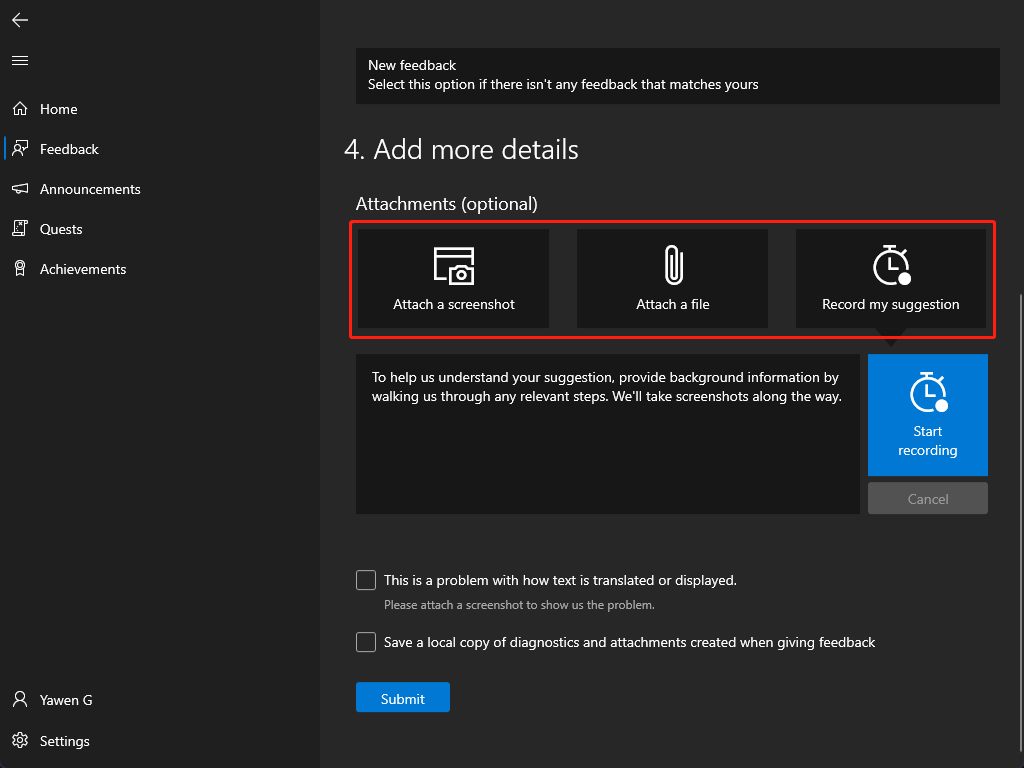Select the New feedback option
The image size is (1024, 768).
coord(677,75)
